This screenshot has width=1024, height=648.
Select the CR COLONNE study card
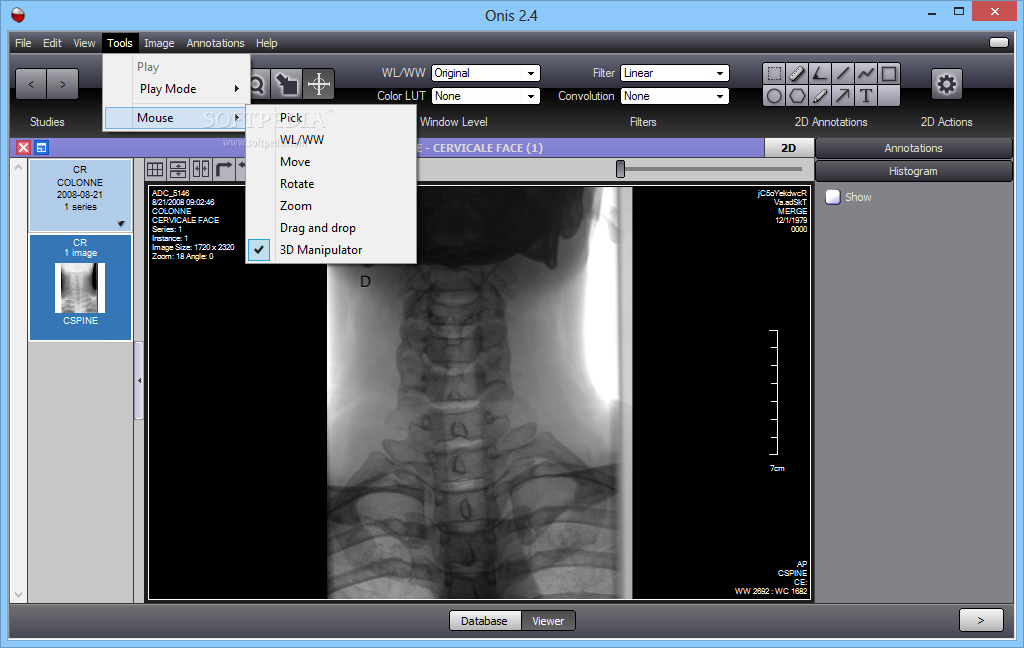point(80,195)
